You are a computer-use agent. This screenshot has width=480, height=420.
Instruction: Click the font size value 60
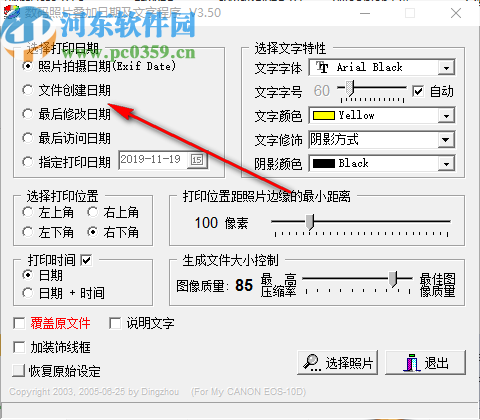pos(322,91)
